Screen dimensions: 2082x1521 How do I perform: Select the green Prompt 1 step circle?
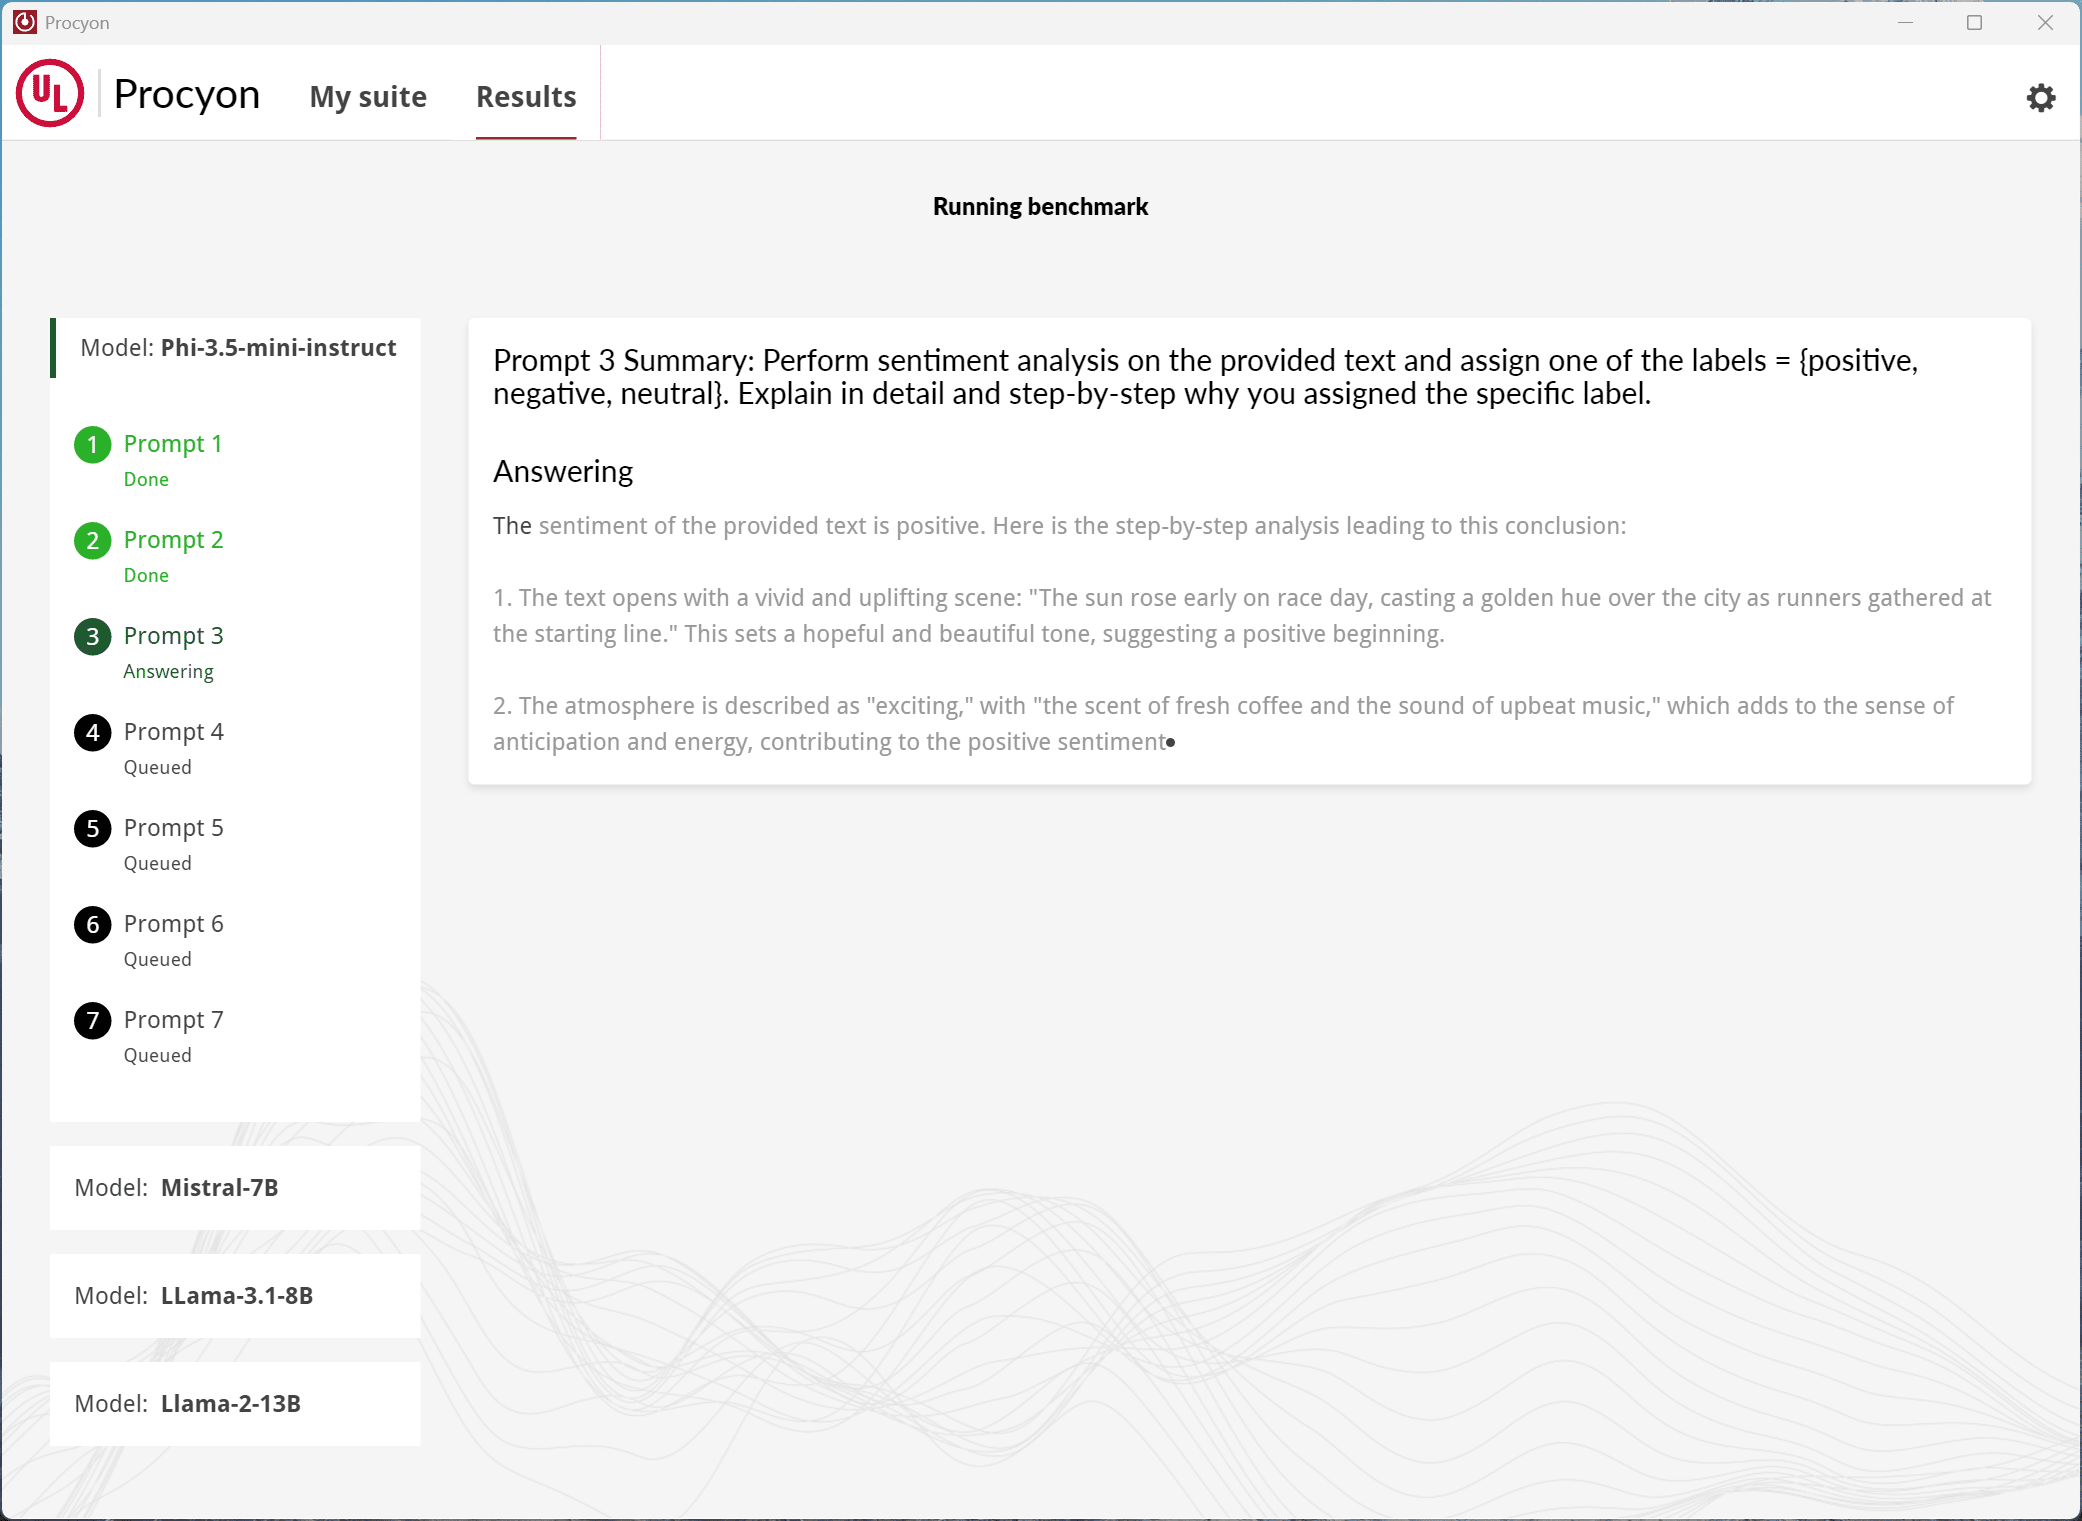tap(93, 444)
